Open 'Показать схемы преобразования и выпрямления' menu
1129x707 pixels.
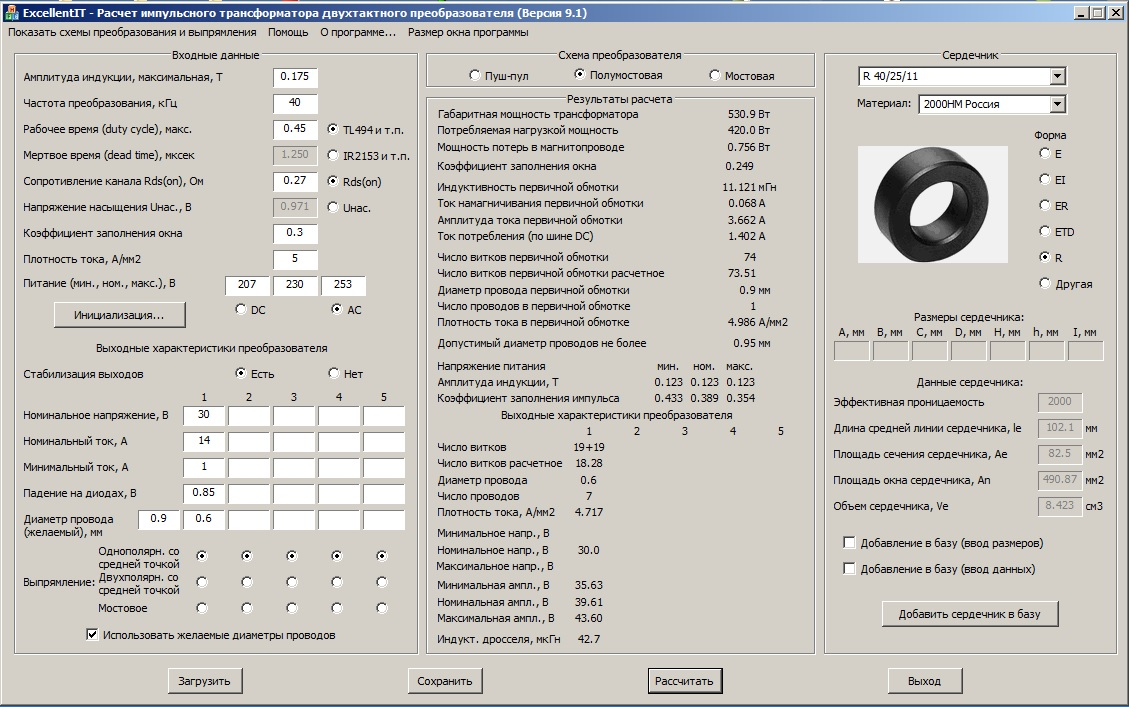(x=132, y=32)
